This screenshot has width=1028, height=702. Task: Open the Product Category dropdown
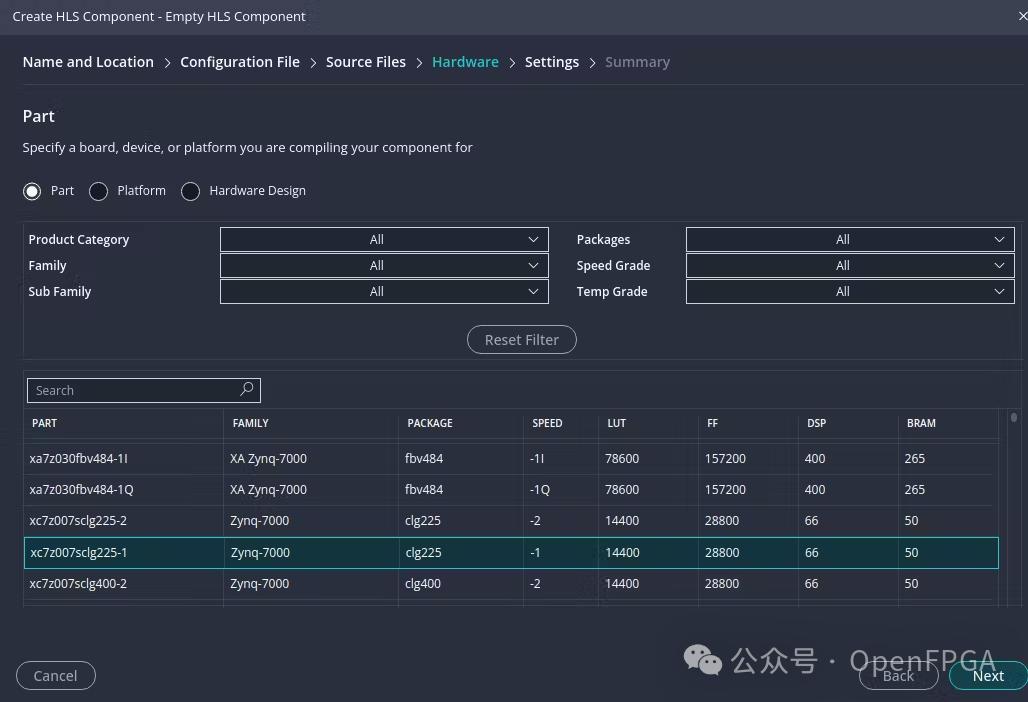click(x=384, y=240)
